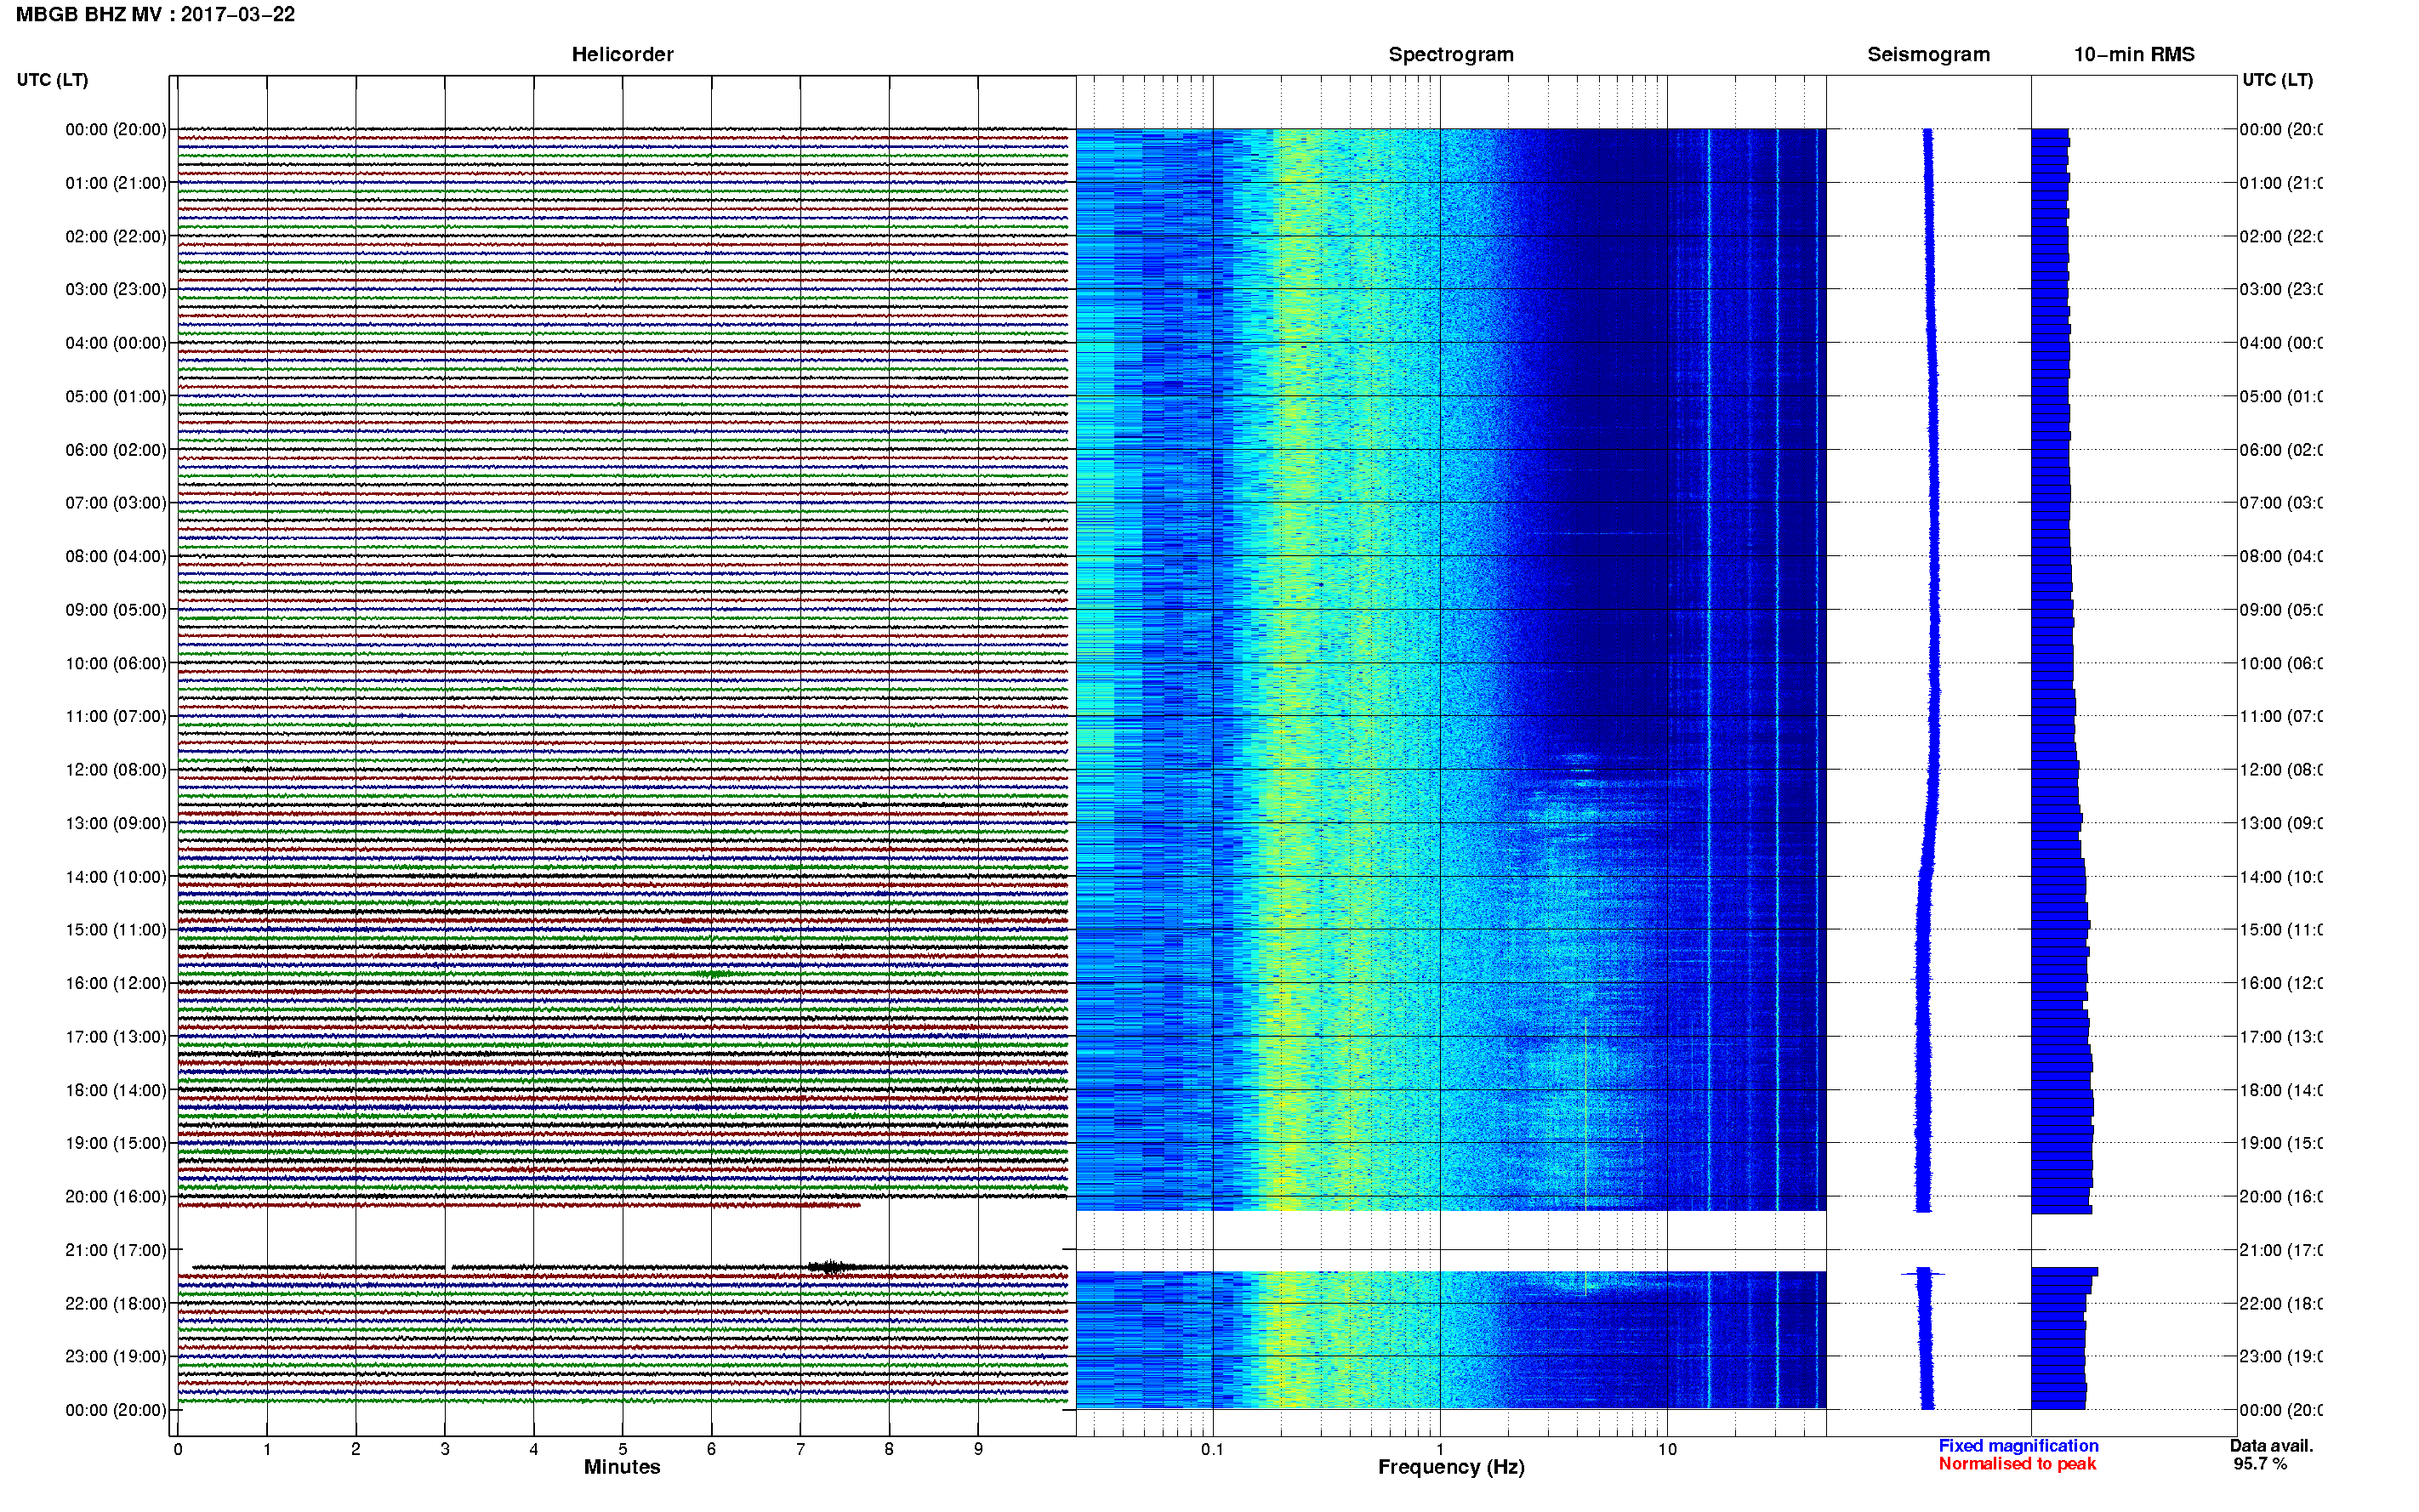Click the left '23:00 (19:00)' time label

click(x=116, y=1357)
